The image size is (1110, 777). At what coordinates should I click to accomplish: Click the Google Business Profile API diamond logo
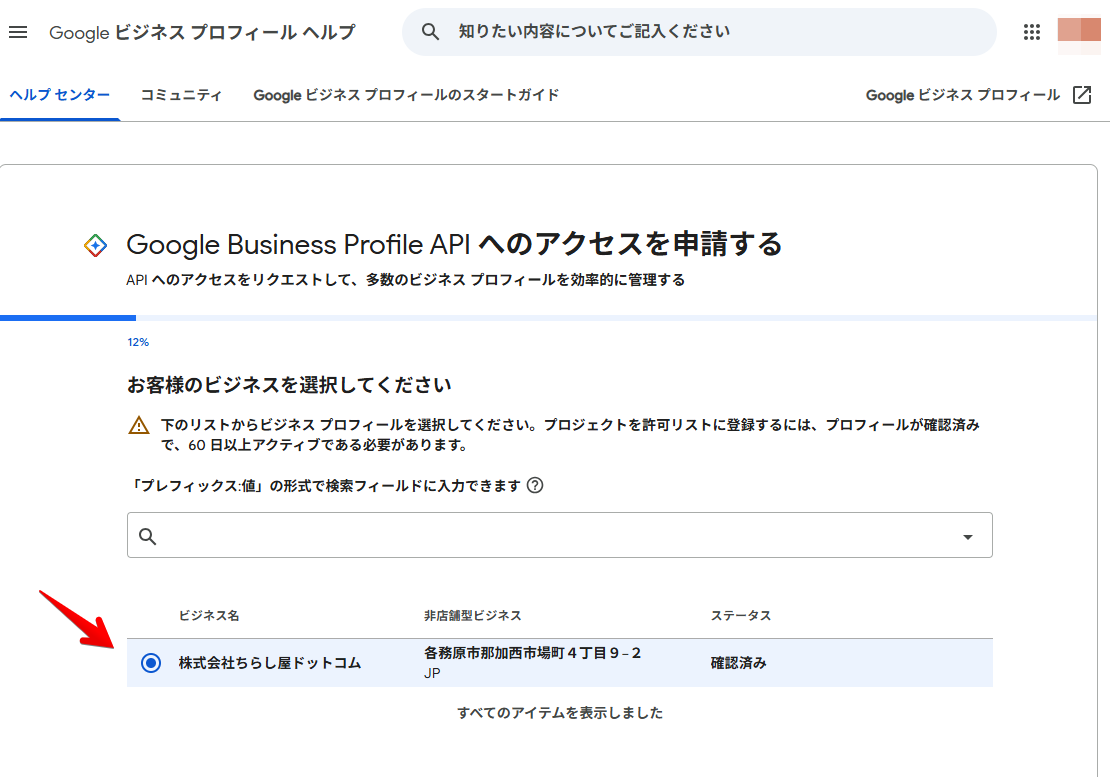(96, 246)
